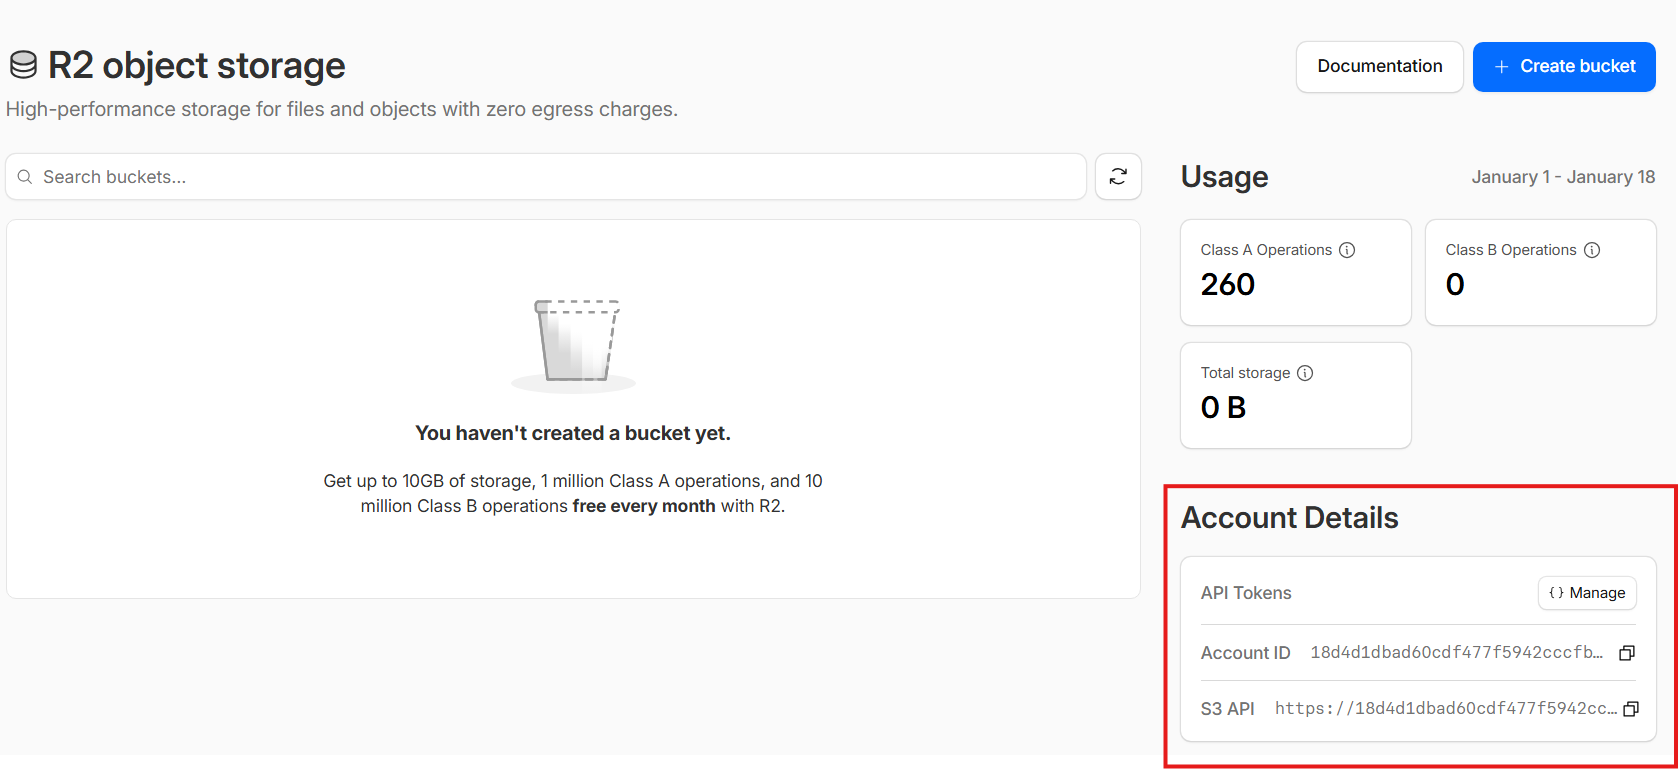Copy the Account ID value
The height and width of the screenshot is (769, 1679).
point(1627,653)
